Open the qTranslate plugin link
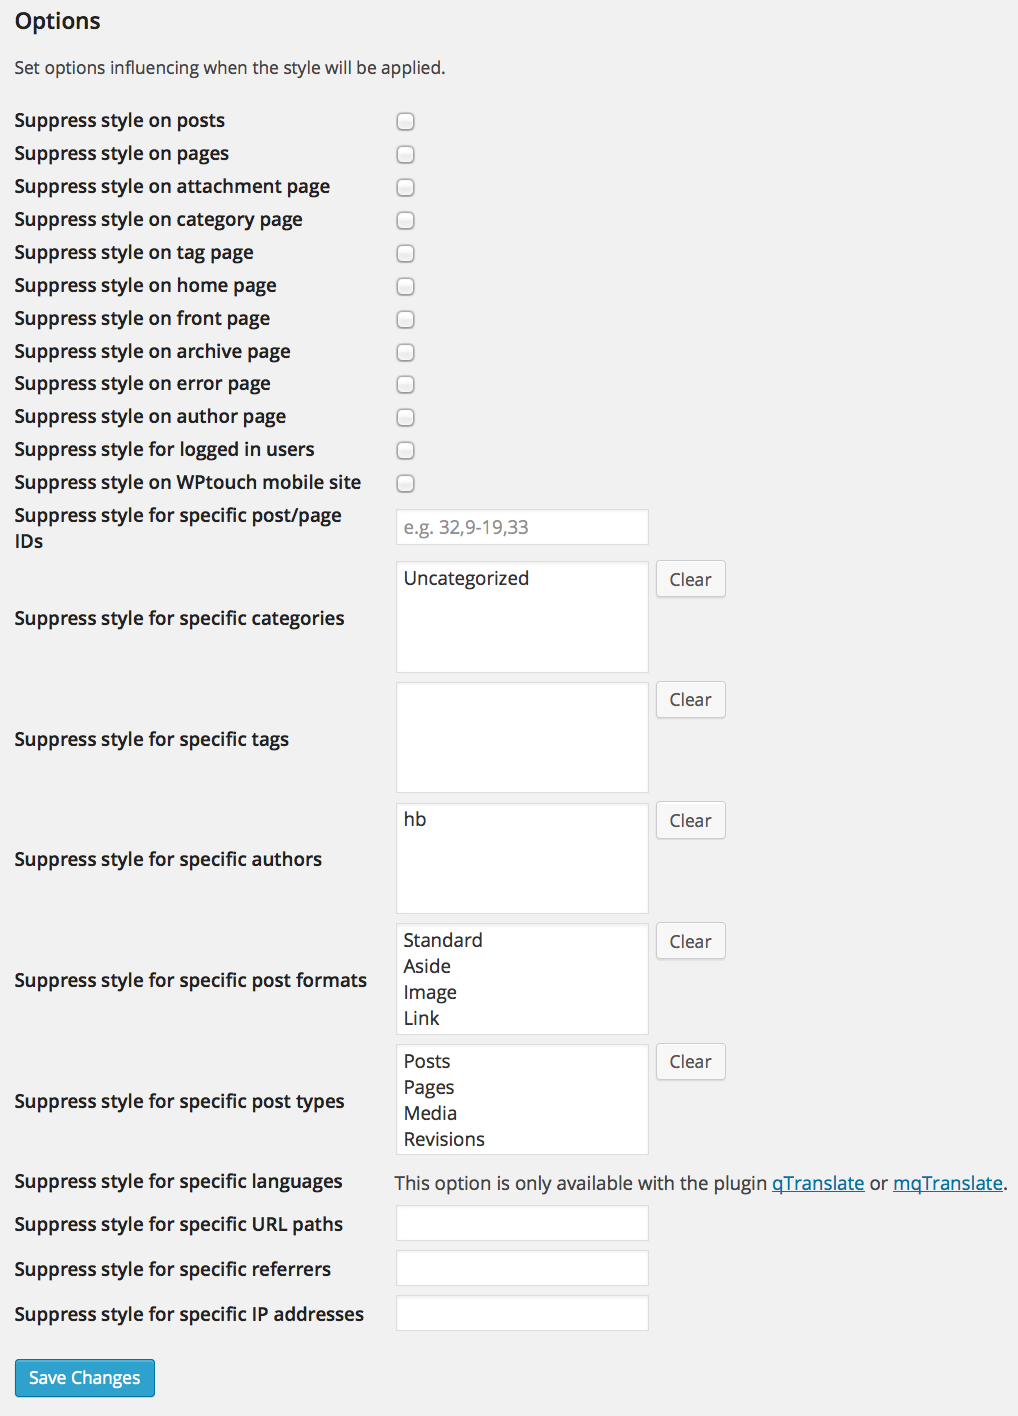Screen dimensions: 1018x1416 point(818,1183)
